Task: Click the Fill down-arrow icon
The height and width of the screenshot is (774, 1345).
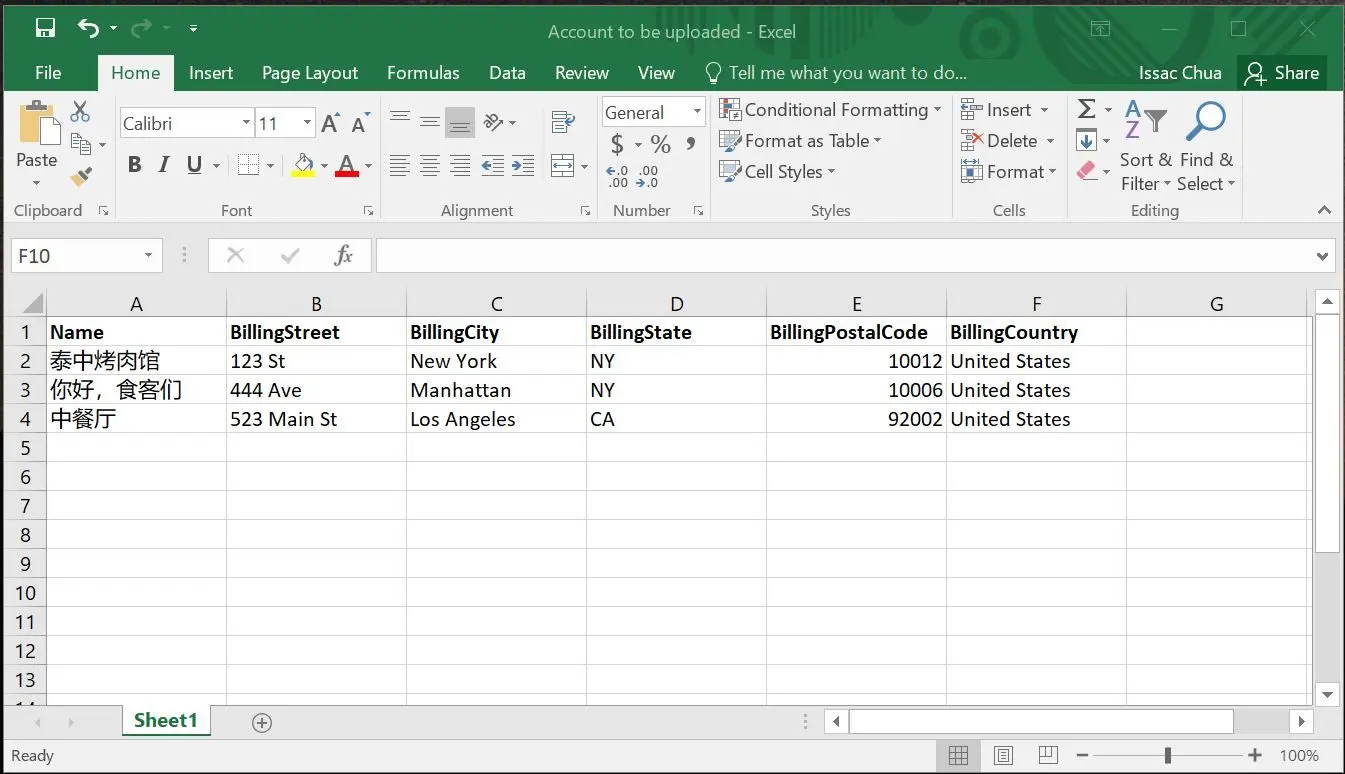Action: (x=1087, y=140)
